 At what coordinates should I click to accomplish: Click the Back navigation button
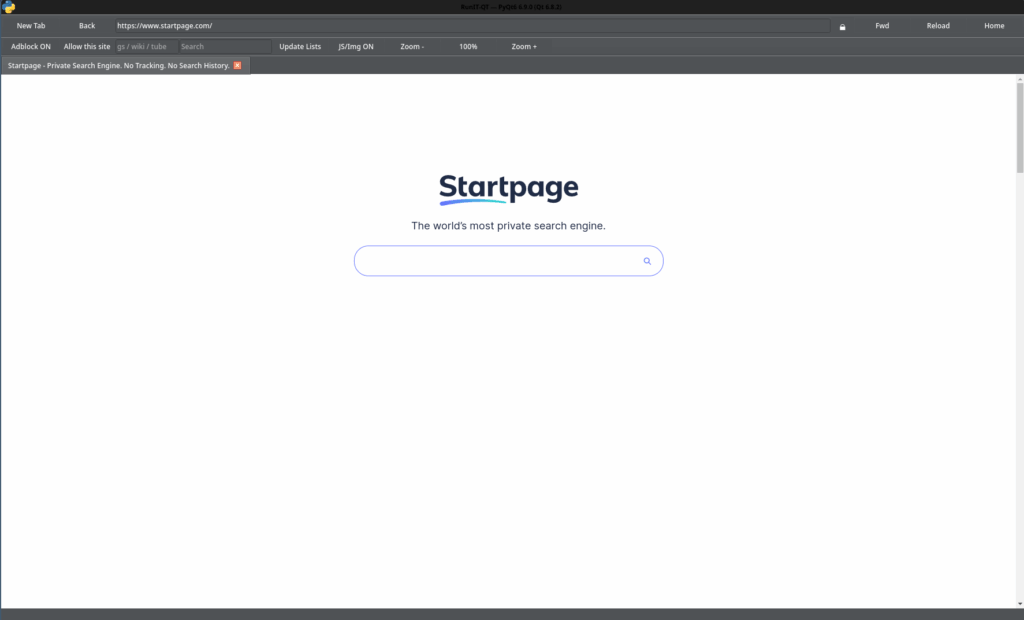point(87,25)
